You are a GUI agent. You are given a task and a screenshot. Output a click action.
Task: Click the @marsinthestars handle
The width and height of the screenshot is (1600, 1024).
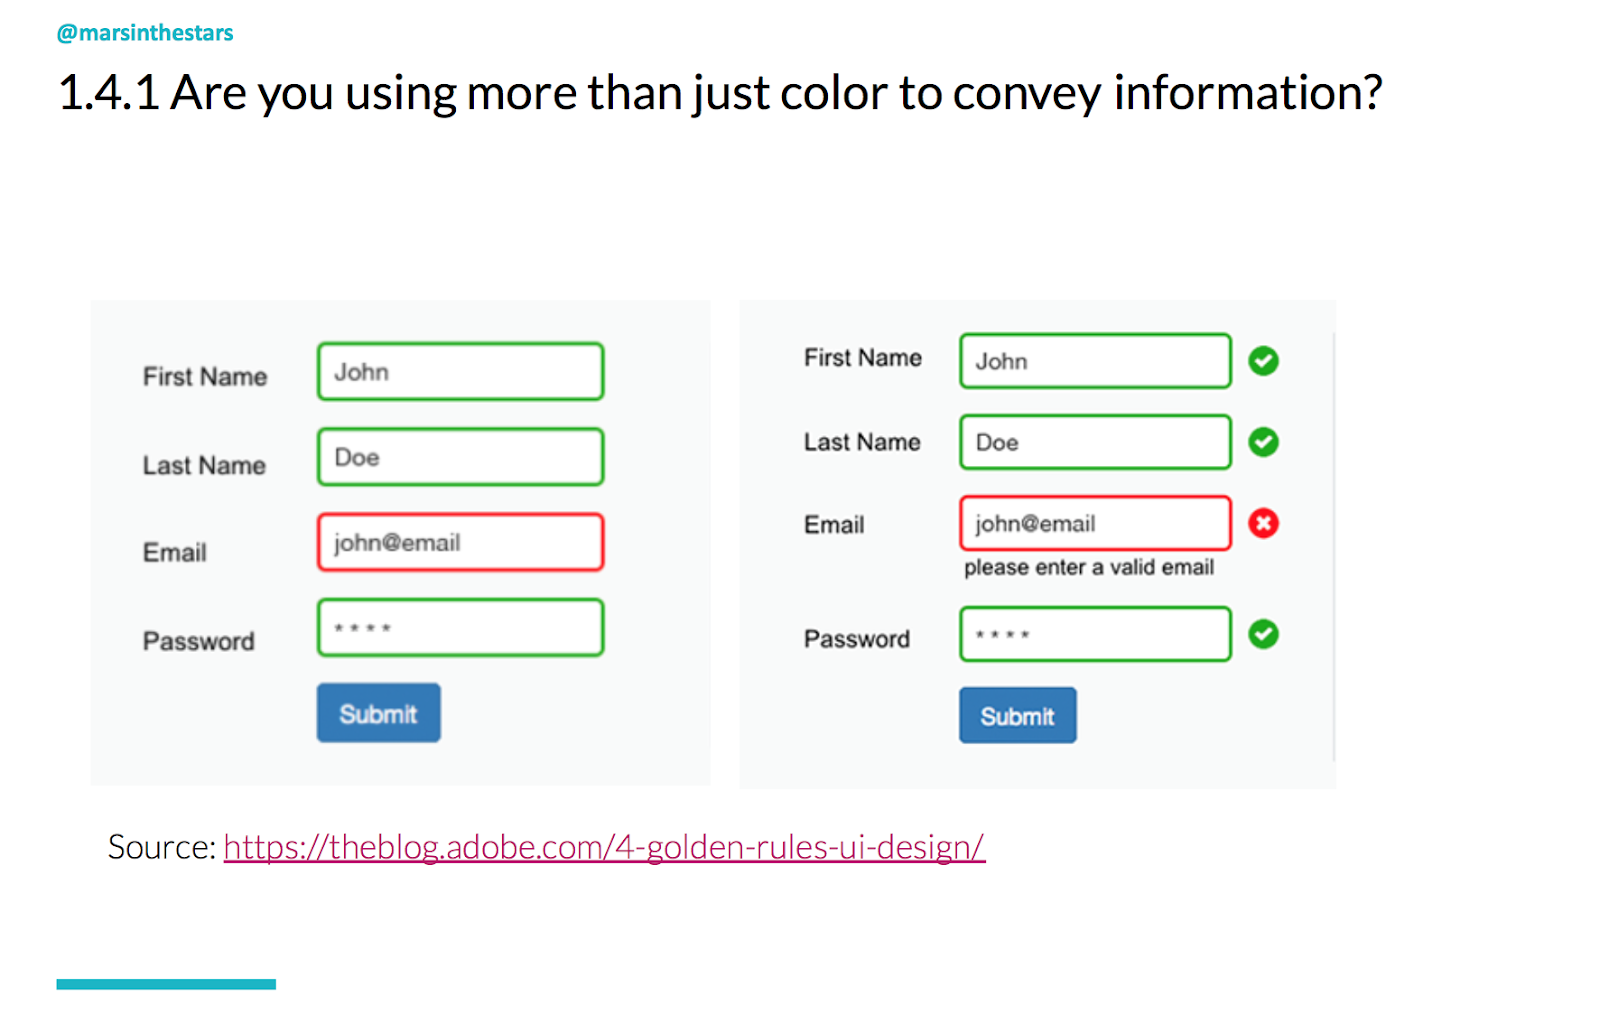(144, 32)
